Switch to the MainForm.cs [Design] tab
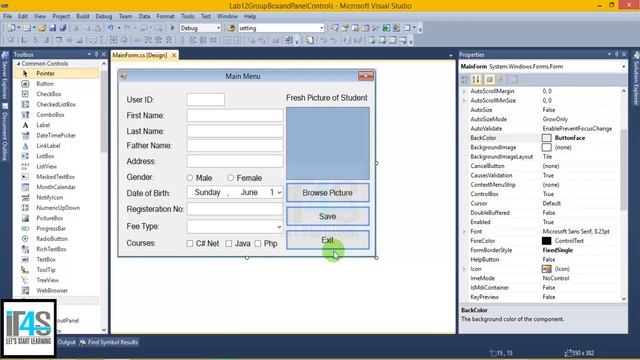Viewport: 640px width, 360px height. pyautogui.click(x=140, y=55)
